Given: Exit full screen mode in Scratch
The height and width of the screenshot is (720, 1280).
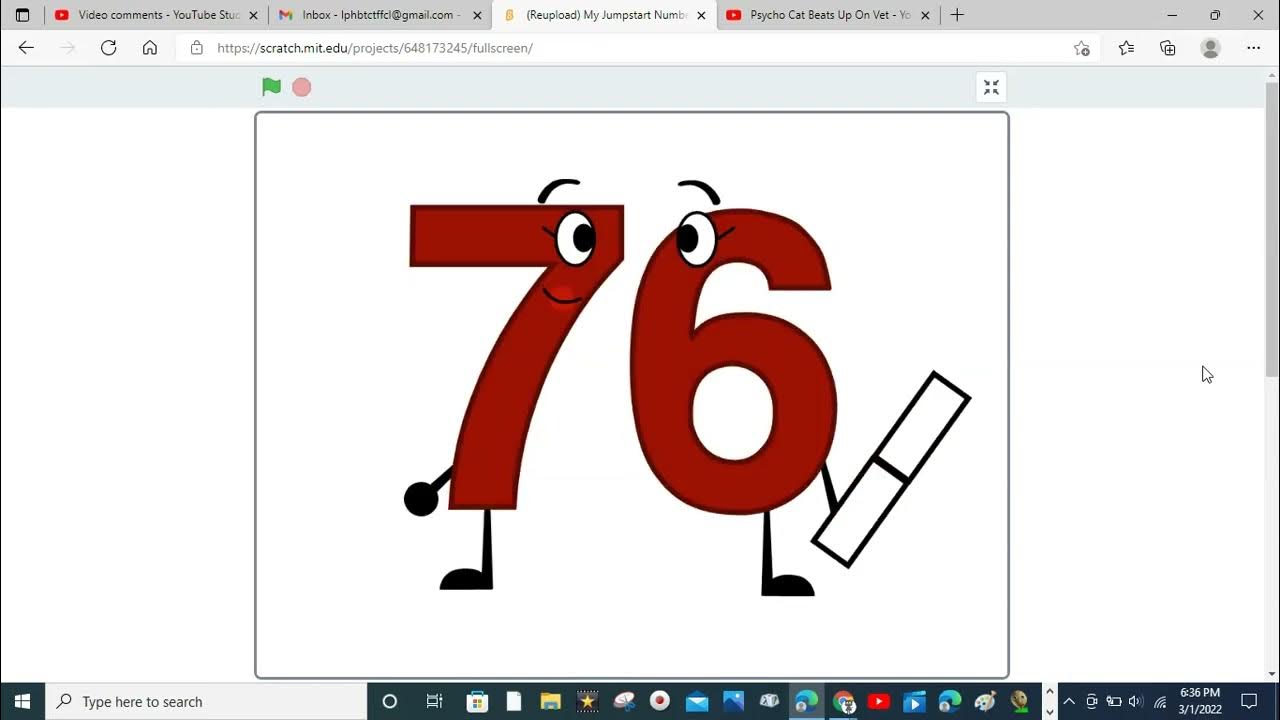Looking at the screenshot, I should click(991, 87).
